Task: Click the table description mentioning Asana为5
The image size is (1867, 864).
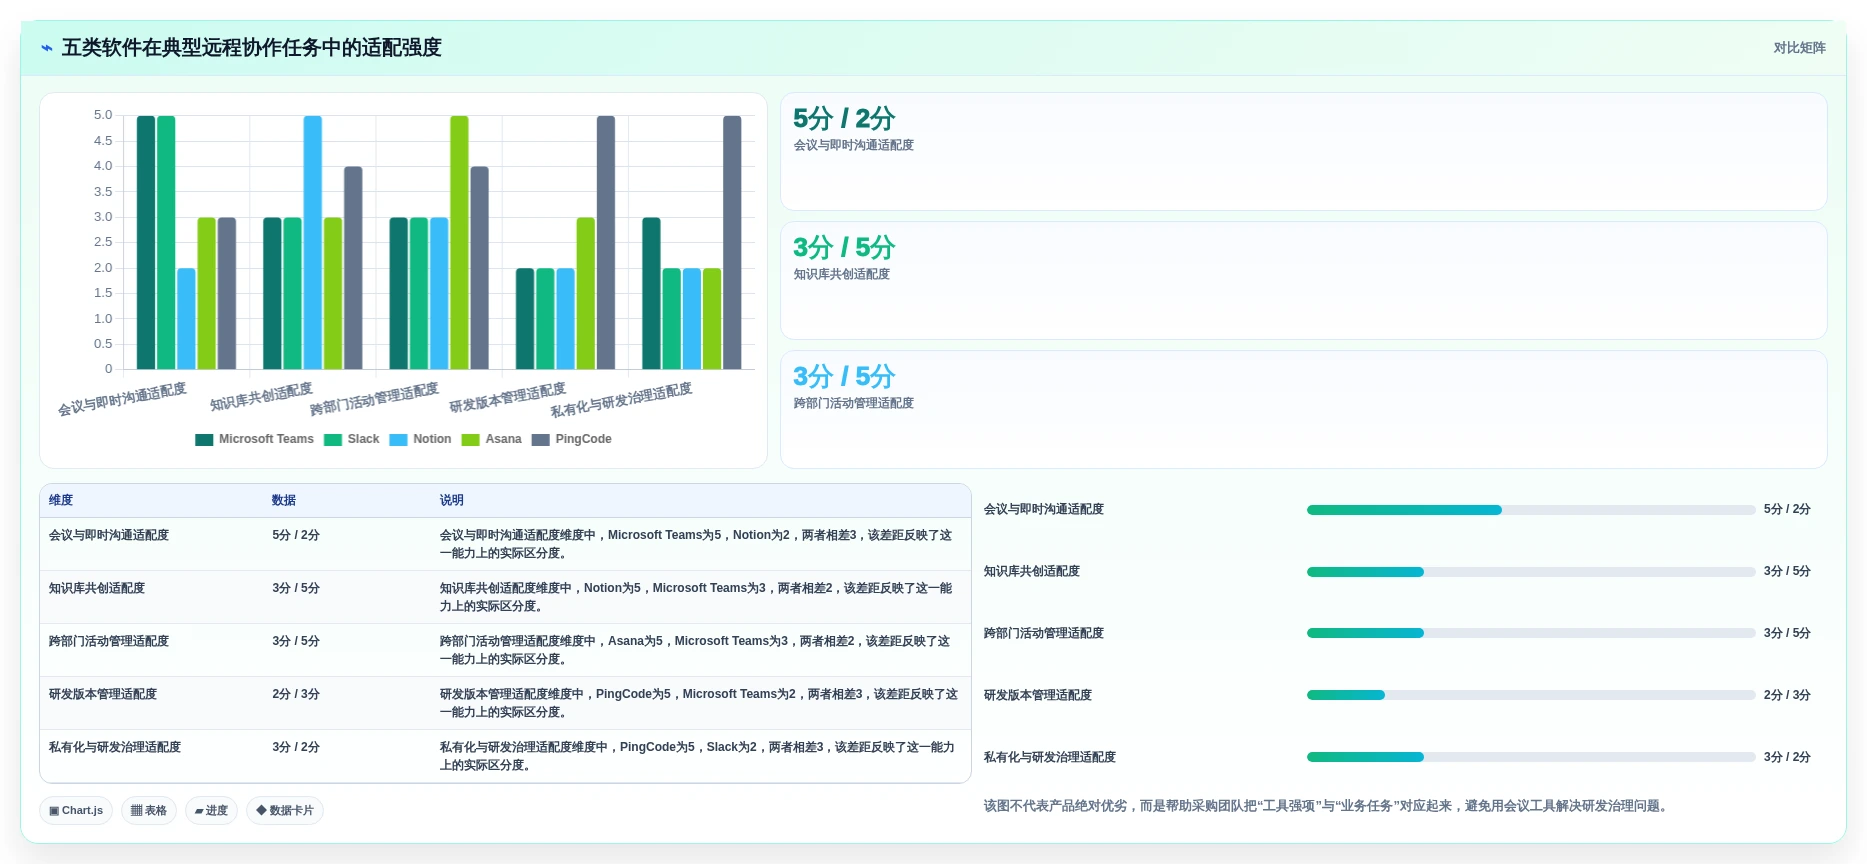Action: click(x=697, y=650)
